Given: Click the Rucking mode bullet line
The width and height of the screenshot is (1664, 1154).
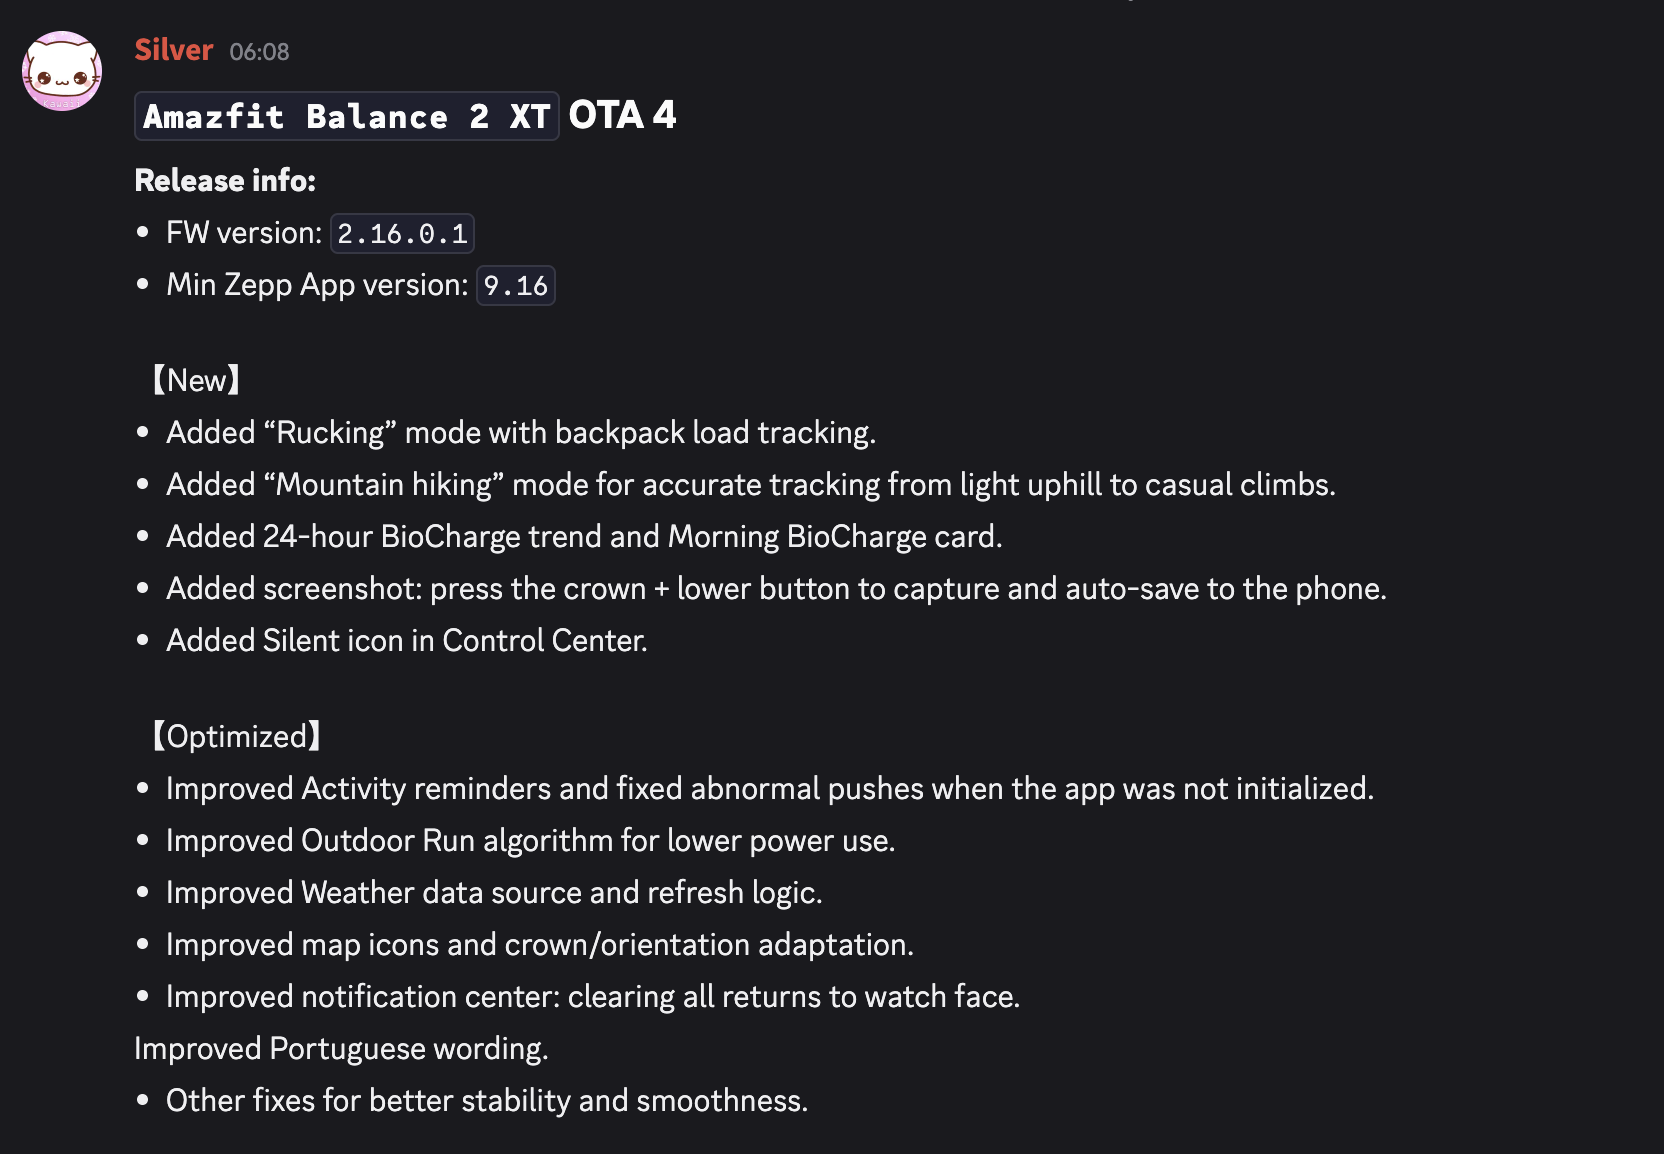Looking at the screenshot, I should click(520, 432).
